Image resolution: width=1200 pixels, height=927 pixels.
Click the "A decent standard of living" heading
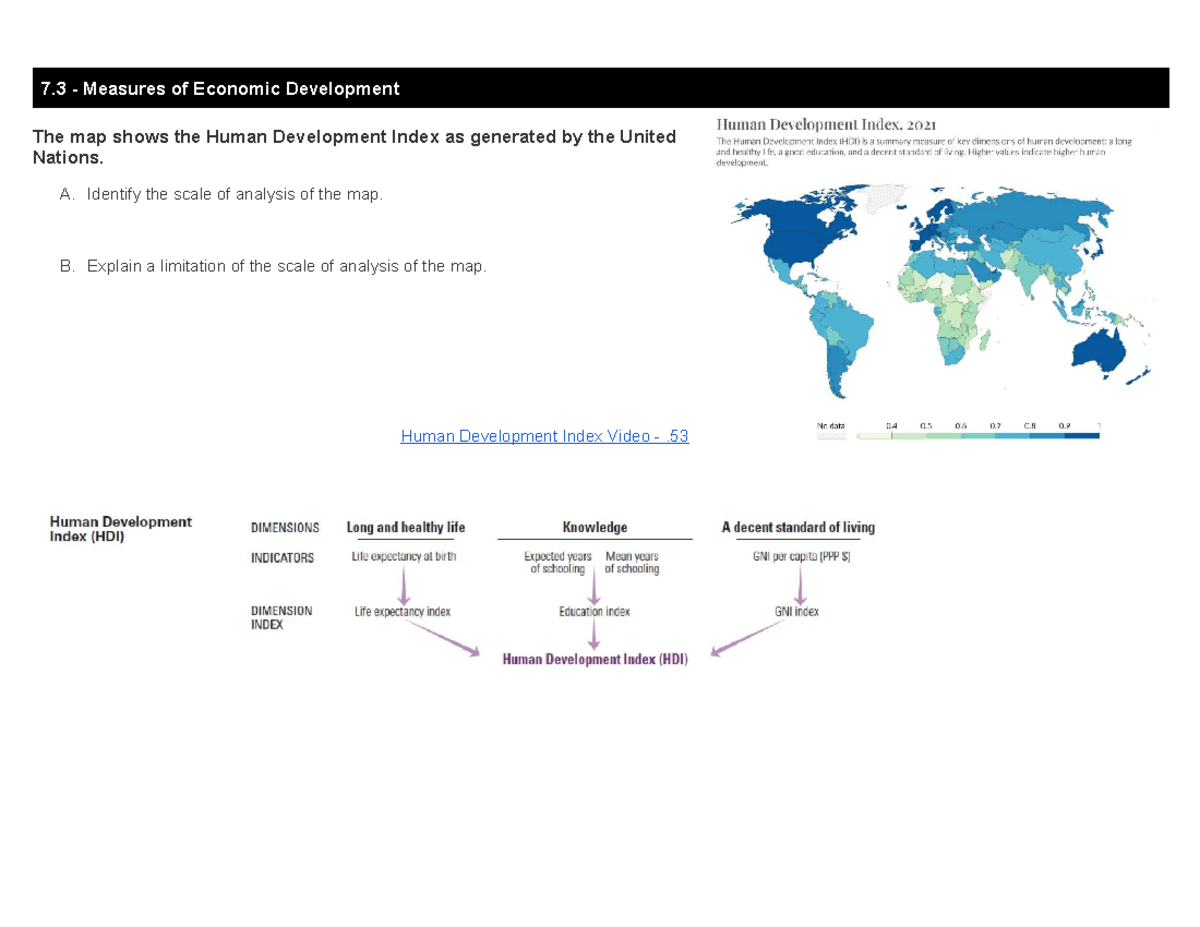797,527
